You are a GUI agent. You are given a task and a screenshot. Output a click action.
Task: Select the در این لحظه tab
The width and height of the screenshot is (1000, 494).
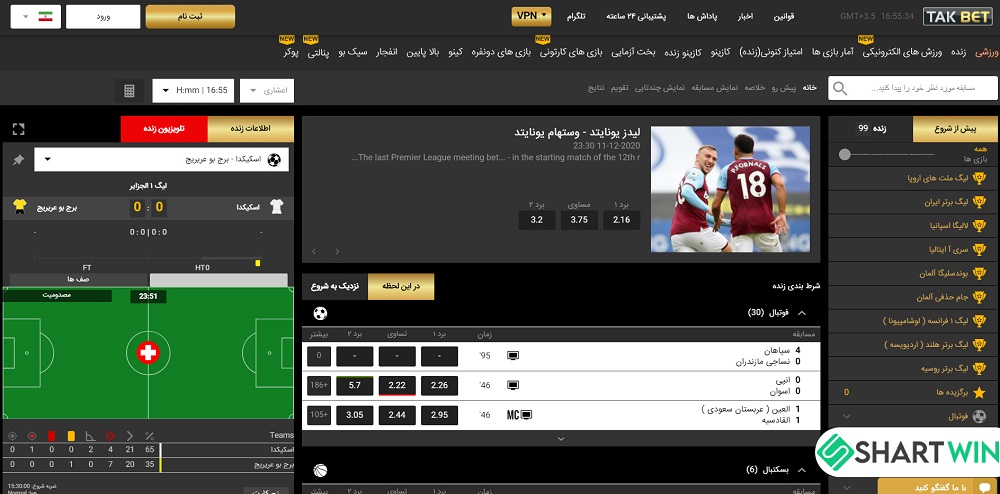401,287
